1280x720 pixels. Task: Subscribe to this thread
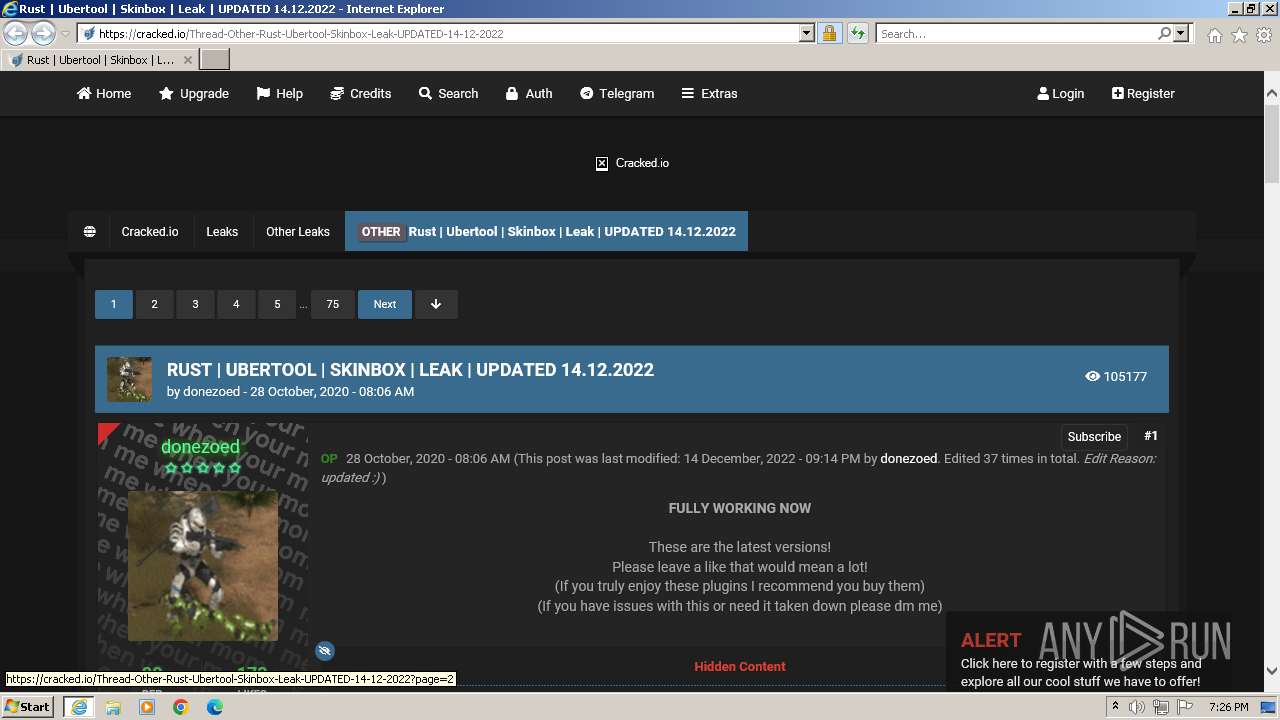(1094, 436)
